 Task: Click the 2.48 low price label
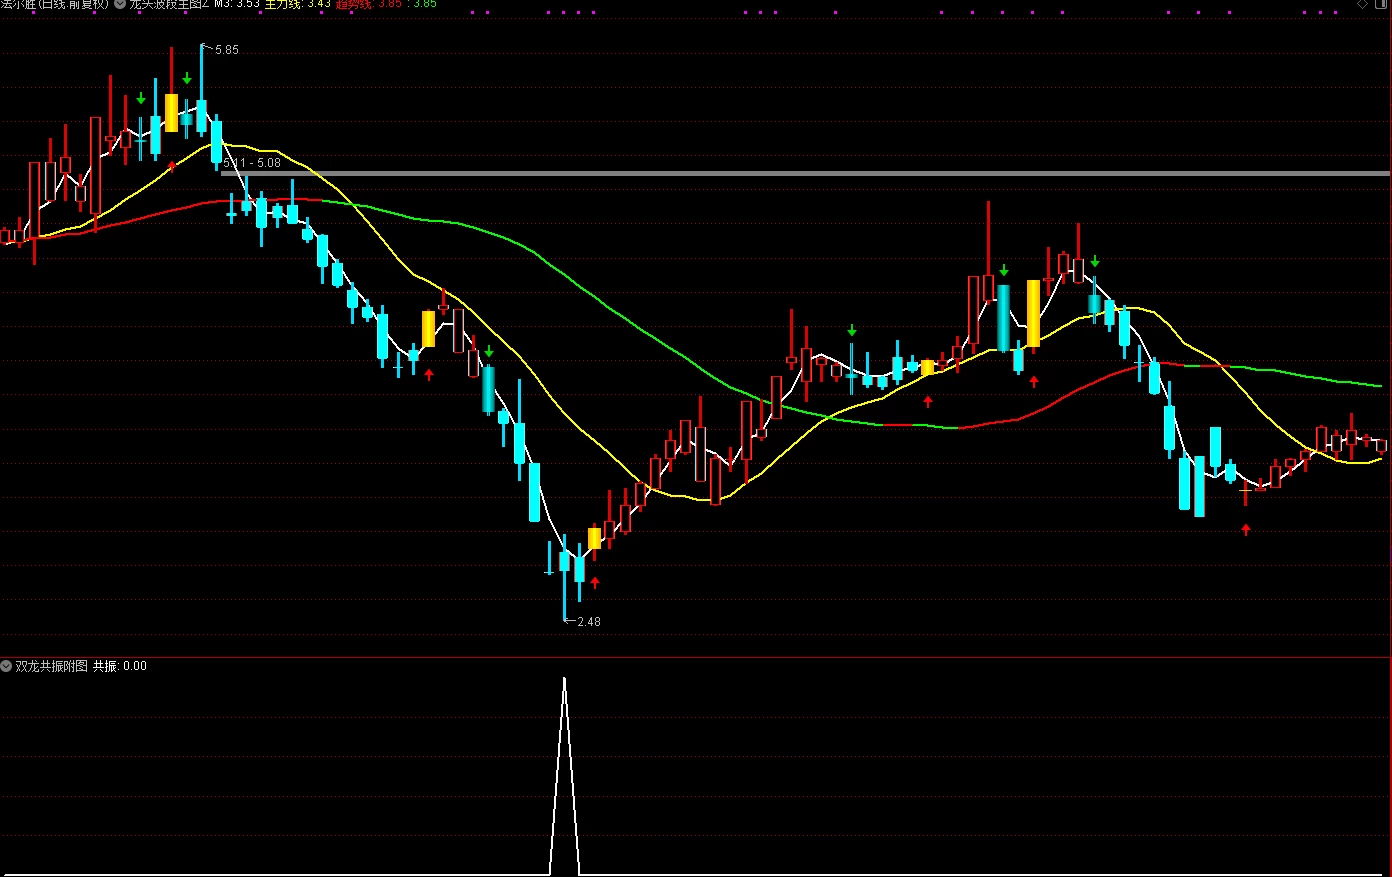click(589, 622)
